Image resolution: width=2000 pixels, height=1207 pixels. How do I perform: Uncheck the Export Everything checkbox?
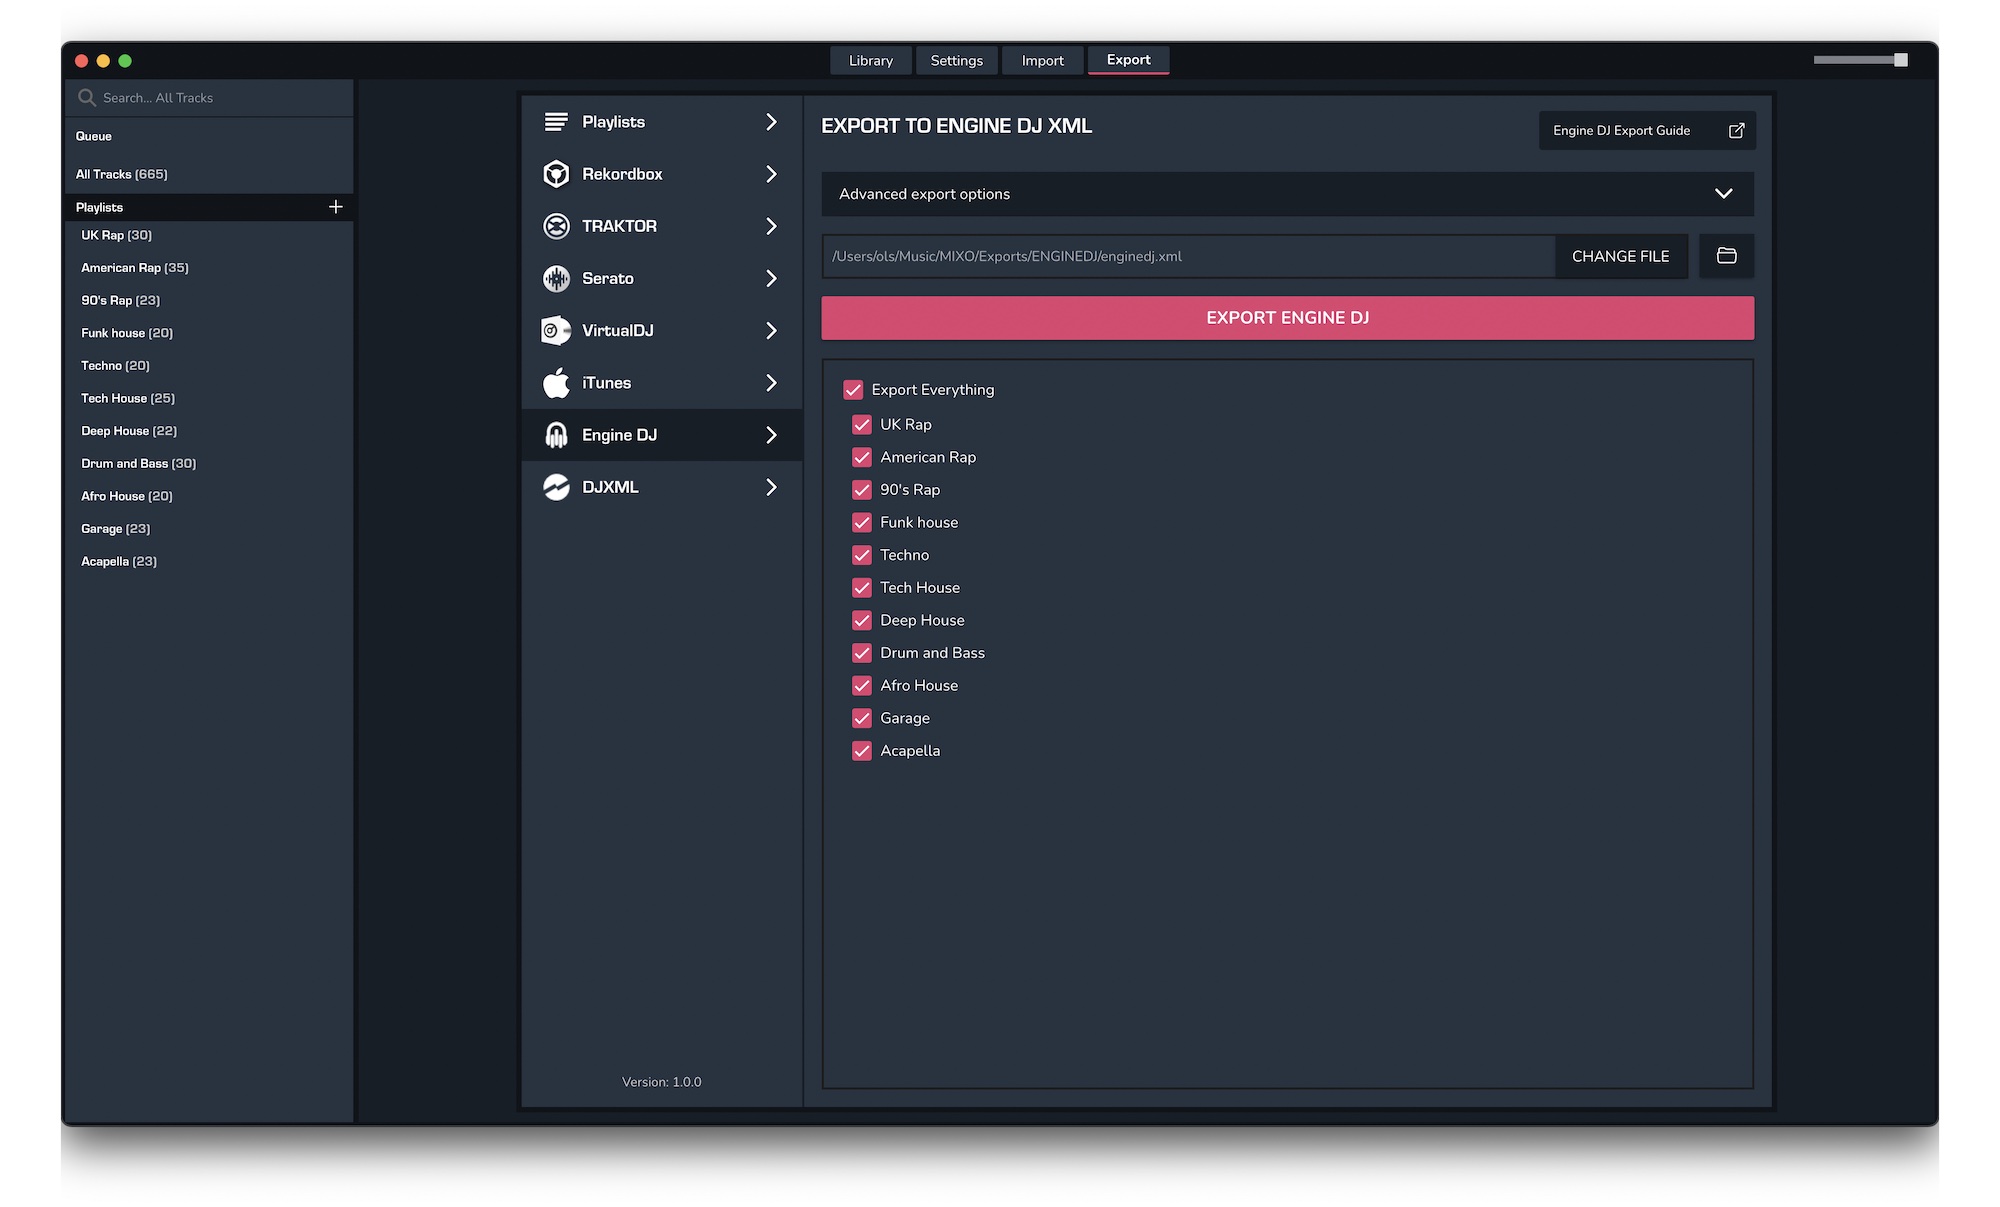[853, 390]
